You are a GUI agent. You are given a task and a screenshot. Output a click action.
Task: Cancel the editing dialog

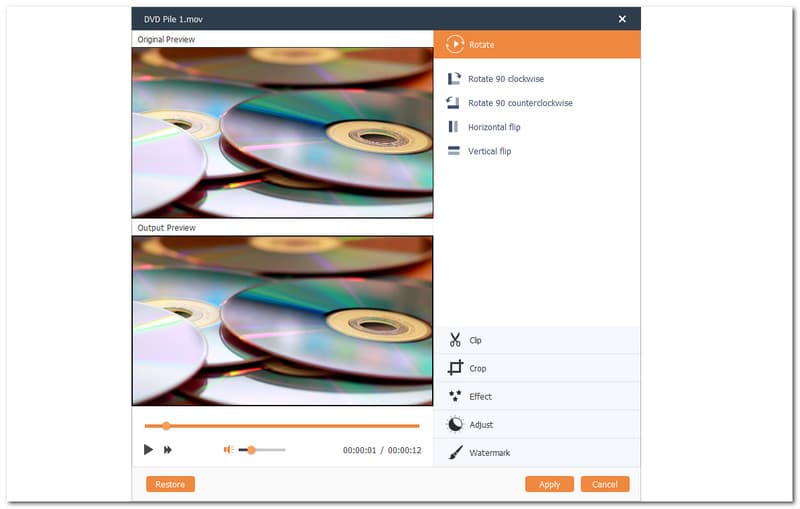tap(605, 484)
